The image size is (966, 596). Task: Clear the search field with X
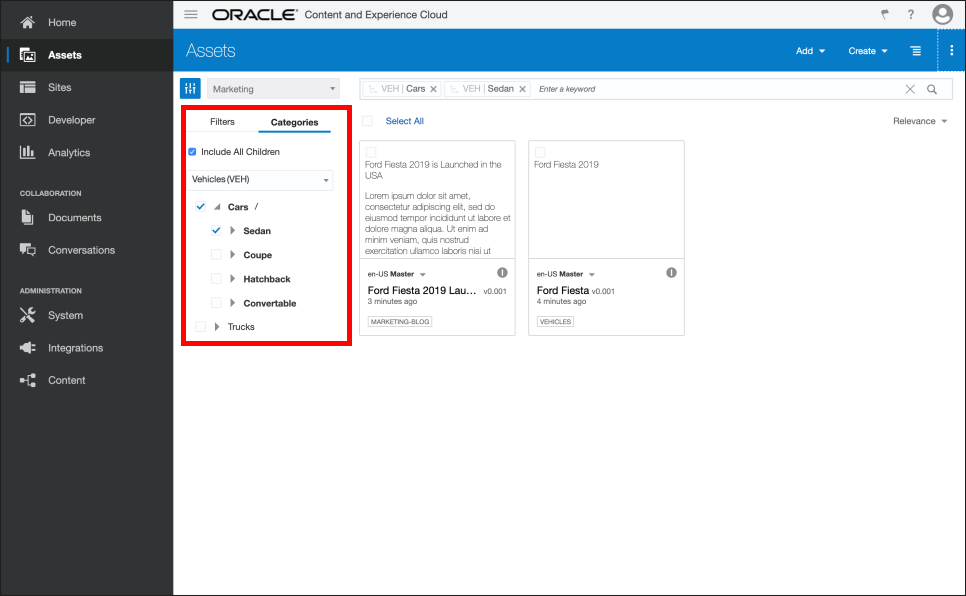coord(910,89)
